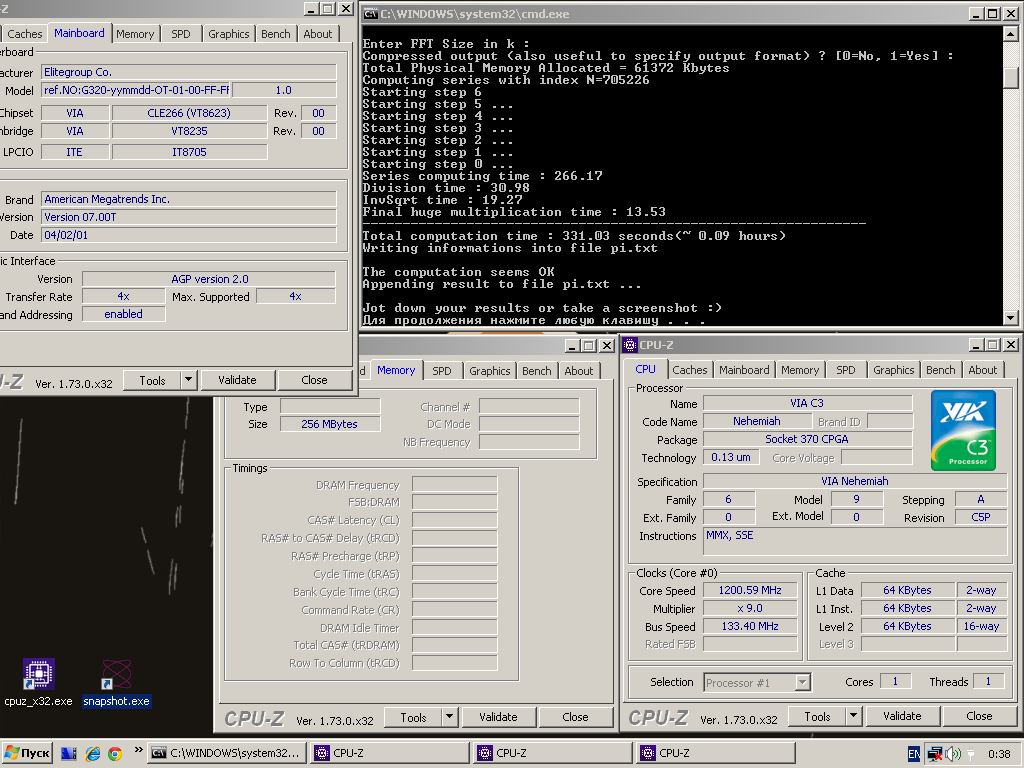Click Tools button in Mainboard window
The width and height of the screenshot is (1024, 768).
pos(152,380)
